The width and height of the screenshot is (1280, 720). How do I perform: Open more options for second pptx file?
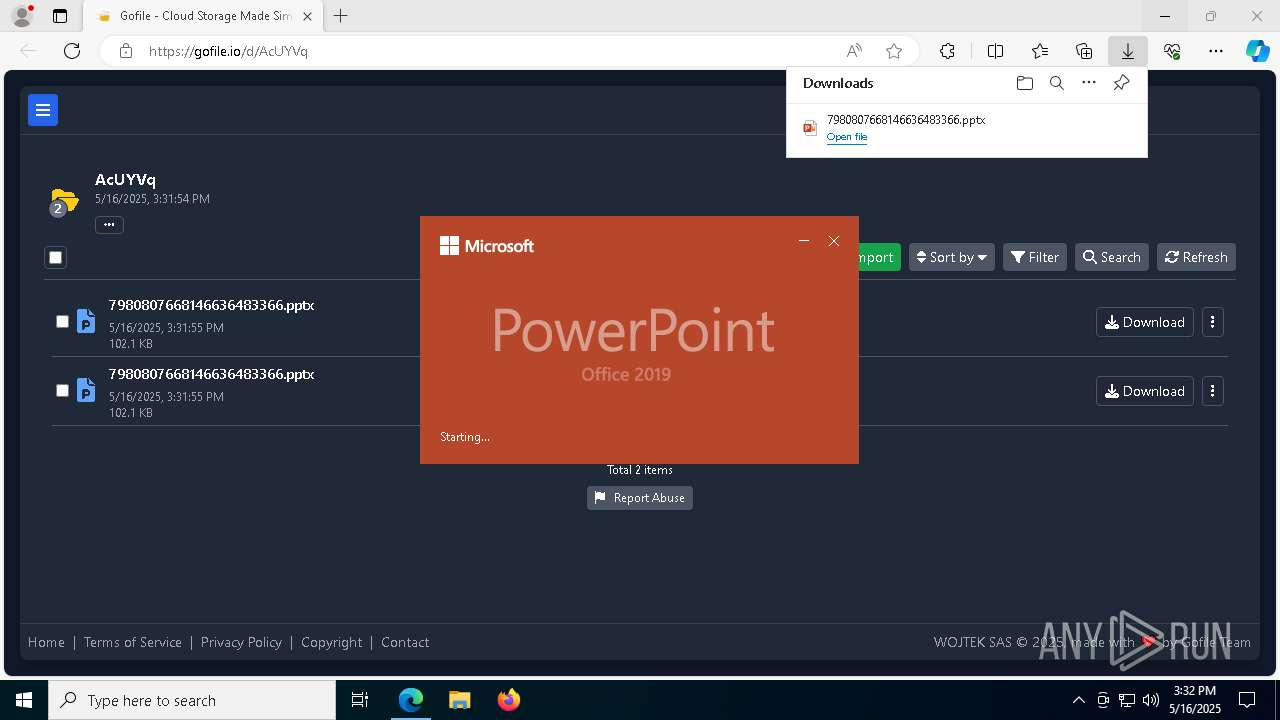coord(1213,391)
